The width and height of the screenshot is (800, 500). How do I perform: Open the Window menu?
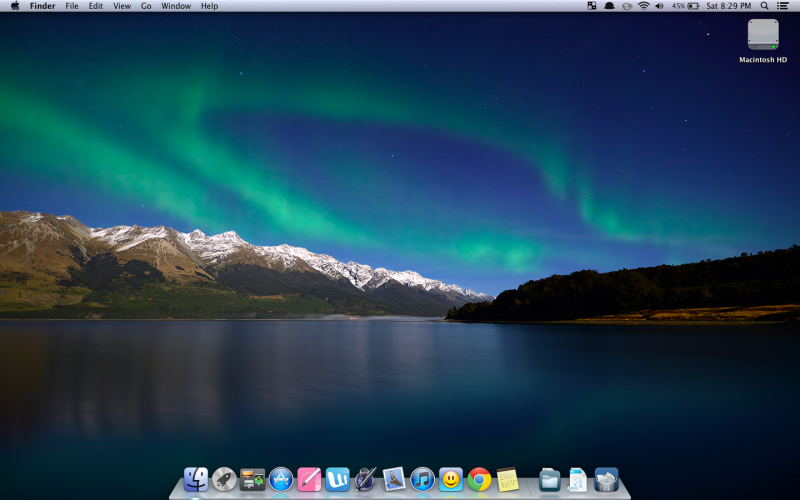pyautogui.click(x=176, y=6)
